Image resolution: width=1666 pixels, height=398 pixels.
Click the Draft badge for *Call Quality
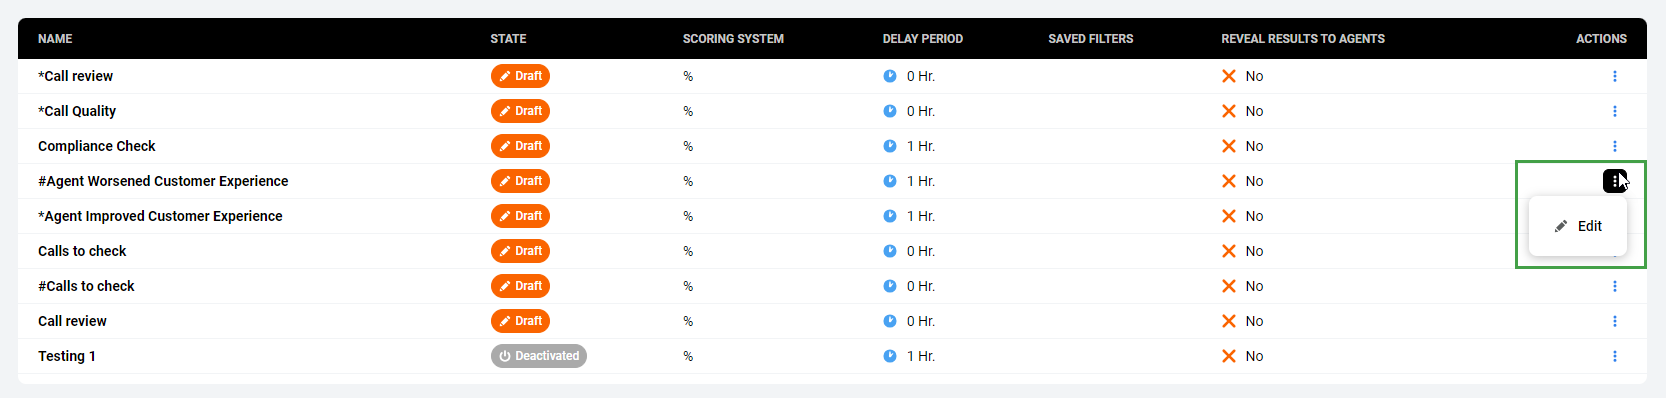pos(520,111)
